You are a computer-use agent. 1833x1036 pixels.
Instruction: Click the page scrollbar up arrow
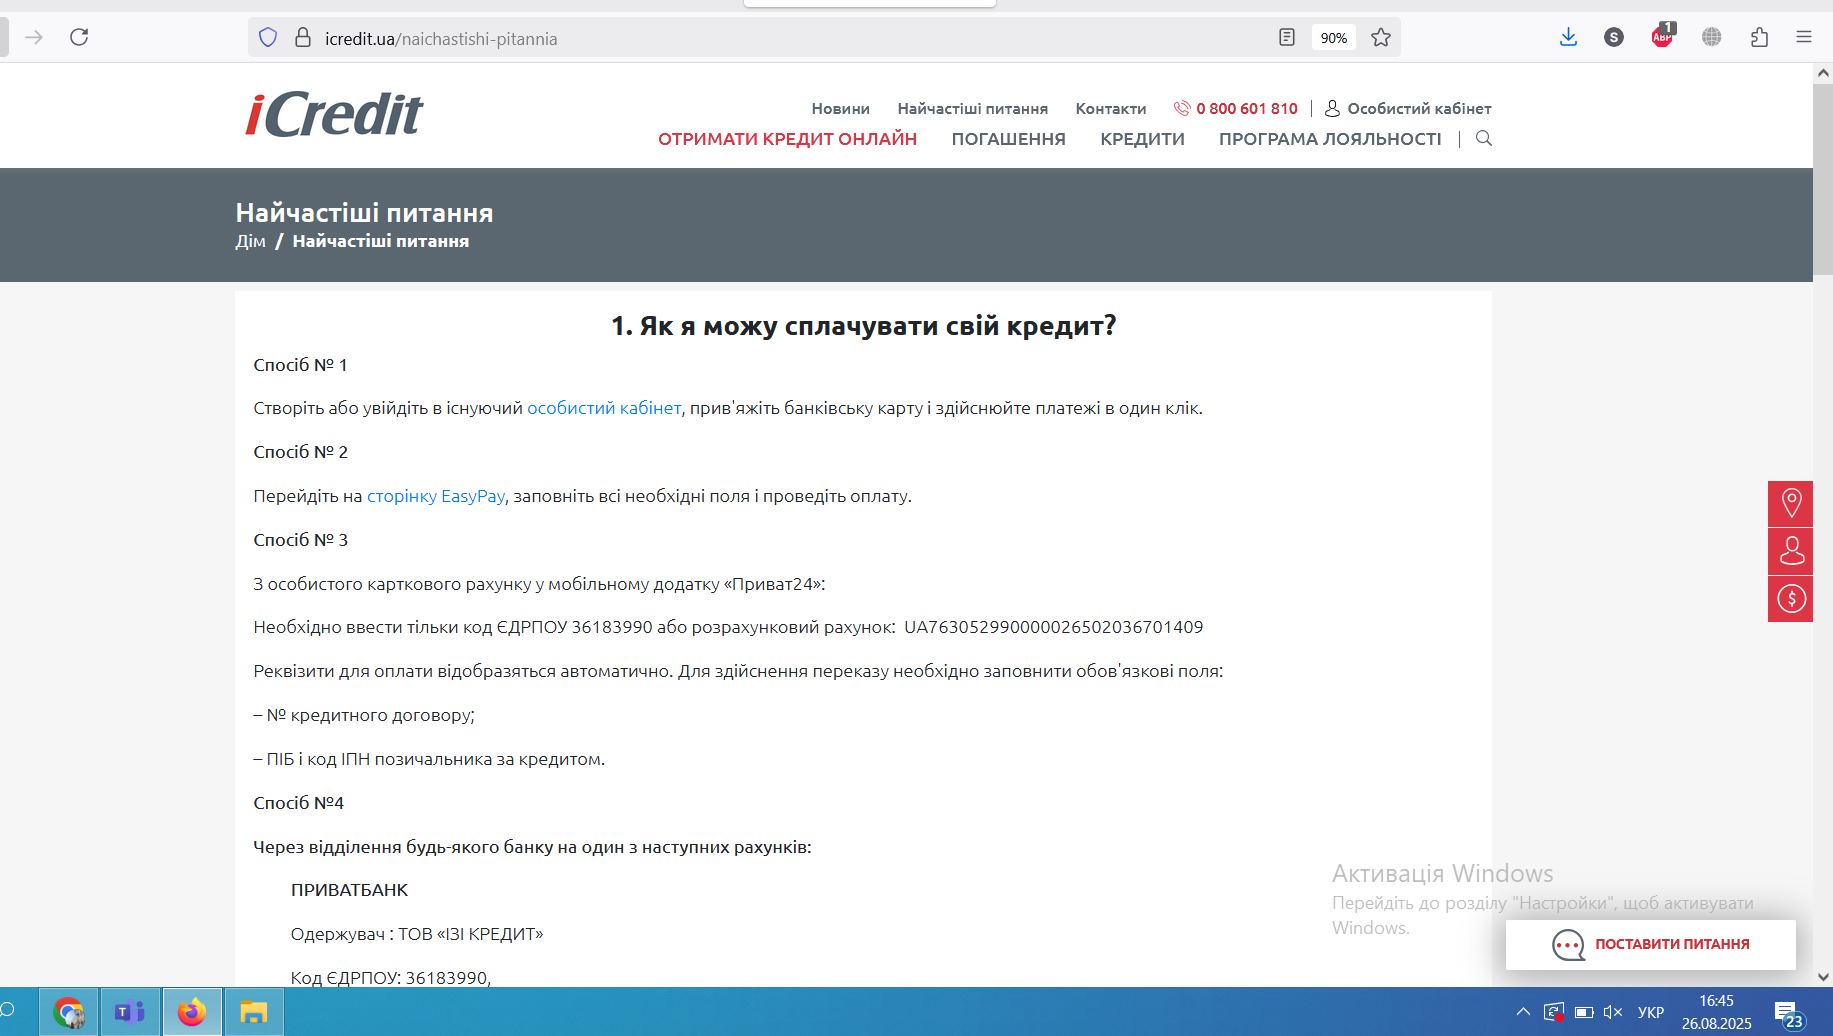1823,73
